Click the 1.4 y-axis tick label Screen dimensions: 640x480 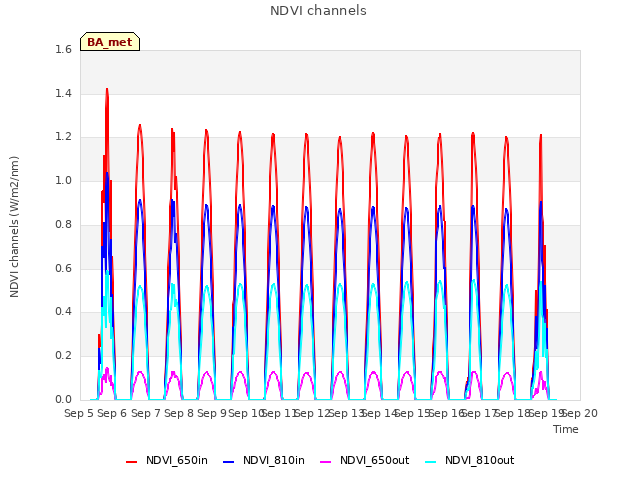(x=64, y=93)
